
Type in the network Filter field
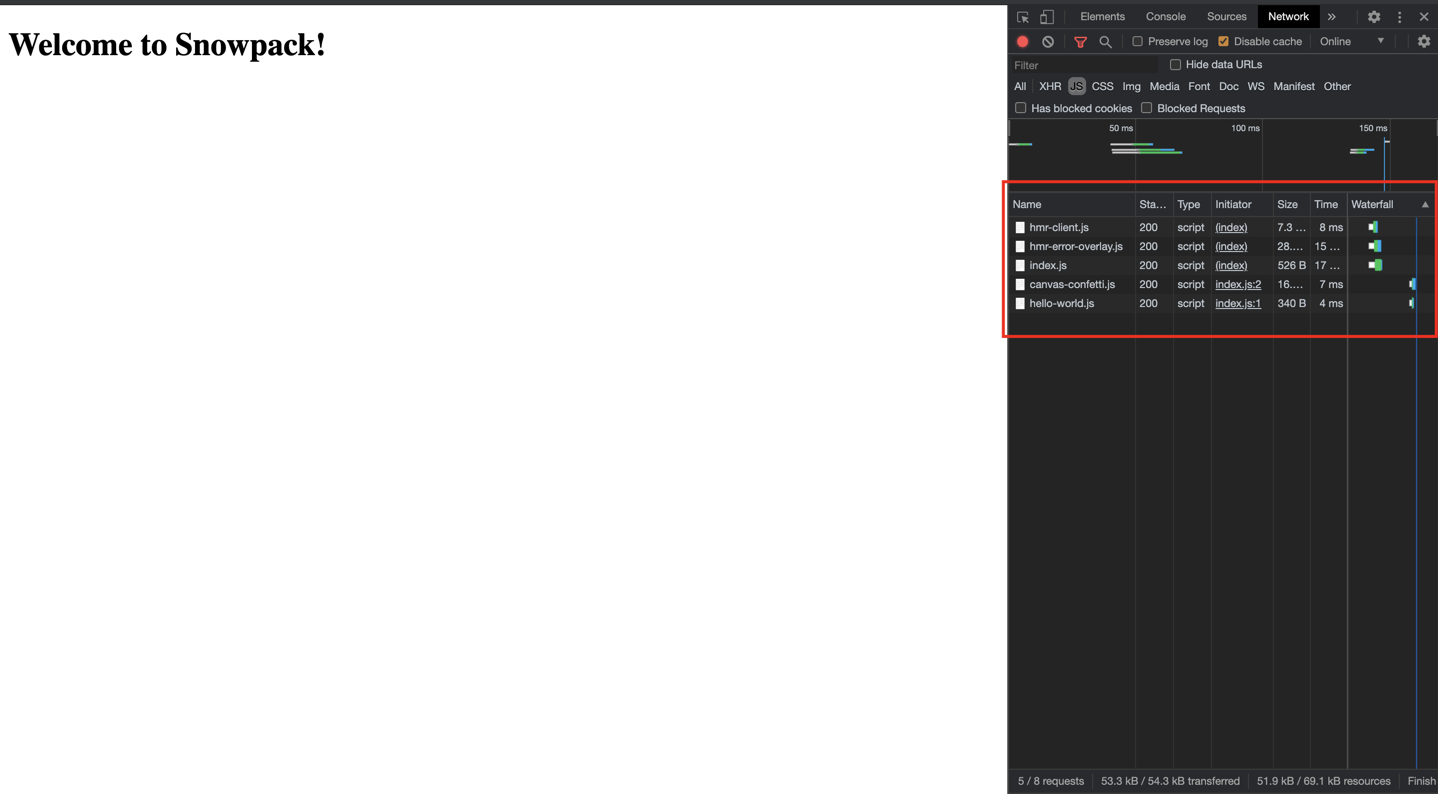[1080, 65]
